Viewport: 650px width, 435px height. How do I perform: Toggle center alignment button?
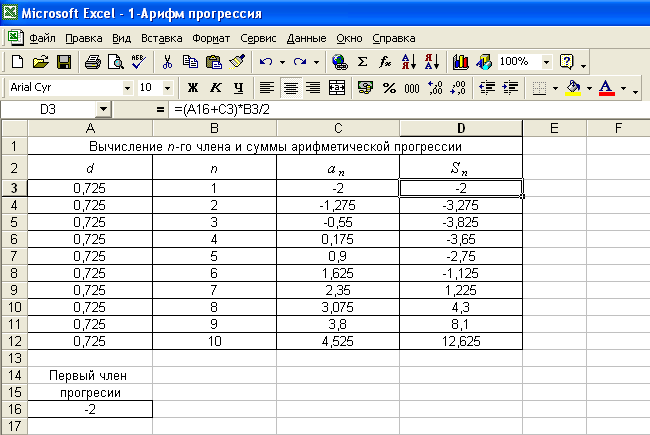pos(290,88)
